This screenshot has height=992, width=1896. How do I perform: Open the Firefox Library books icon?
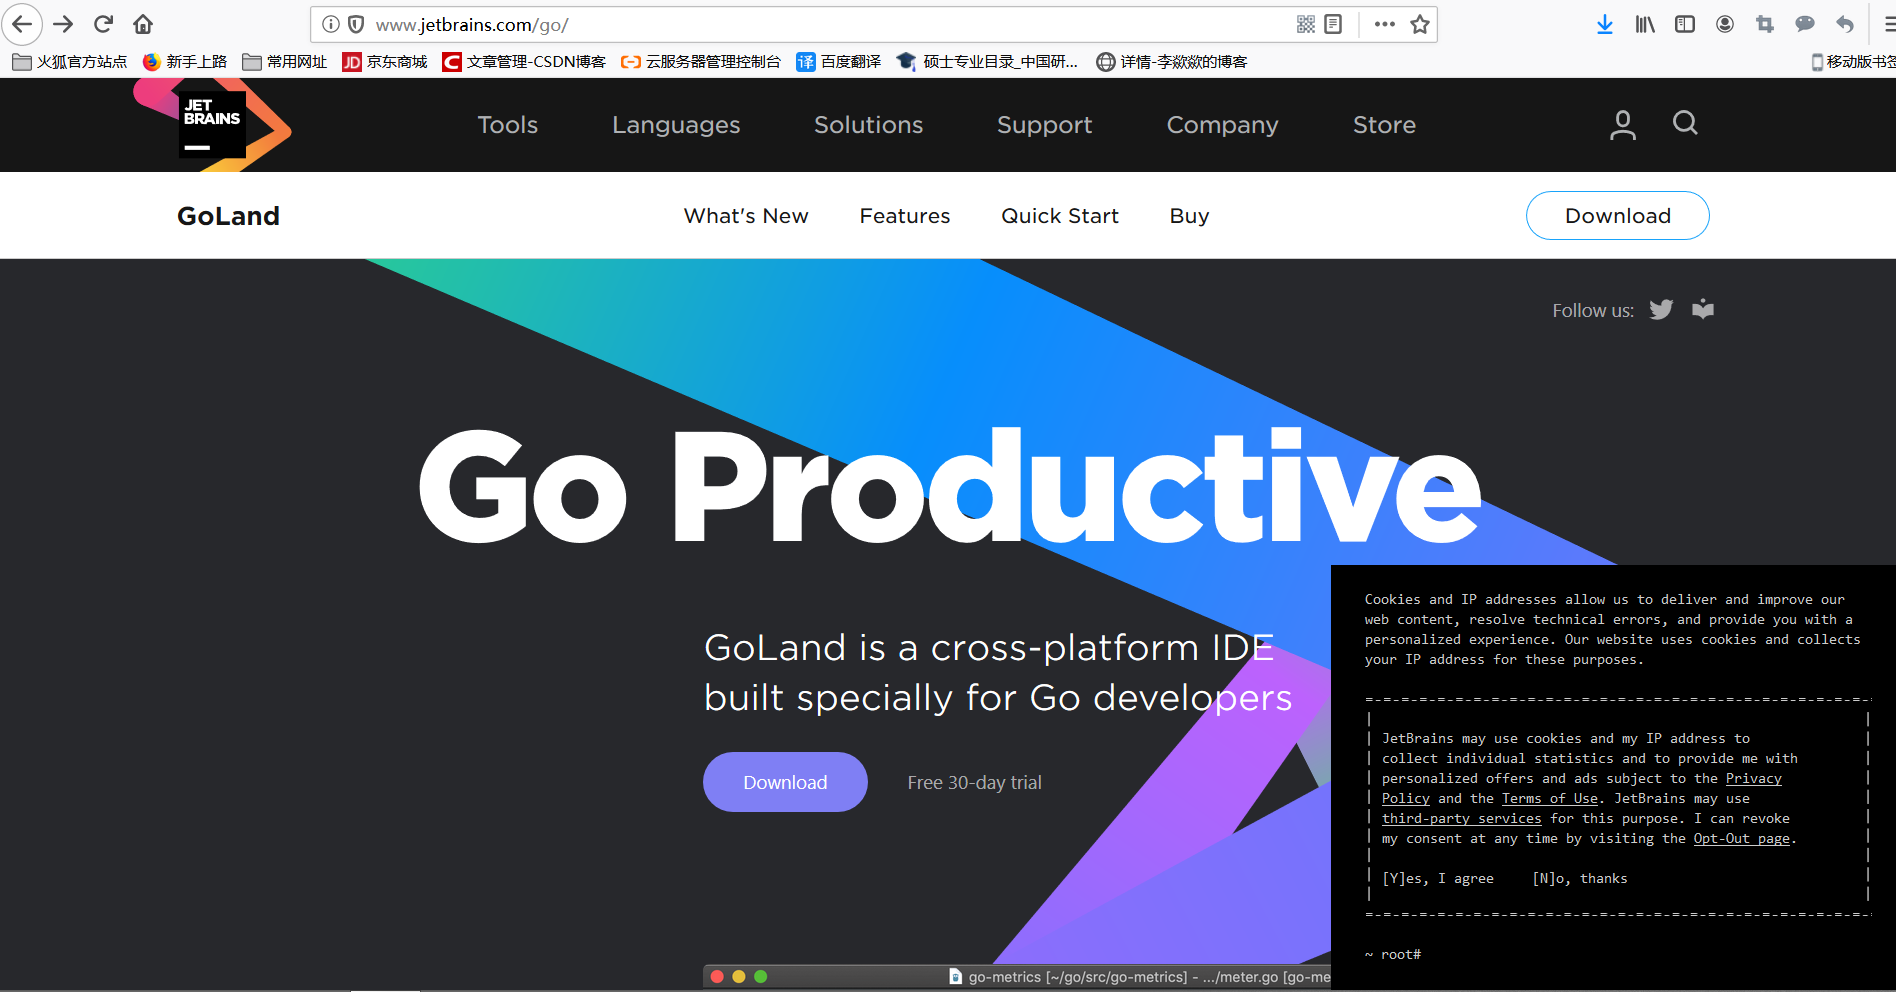tap(1644, 24)
